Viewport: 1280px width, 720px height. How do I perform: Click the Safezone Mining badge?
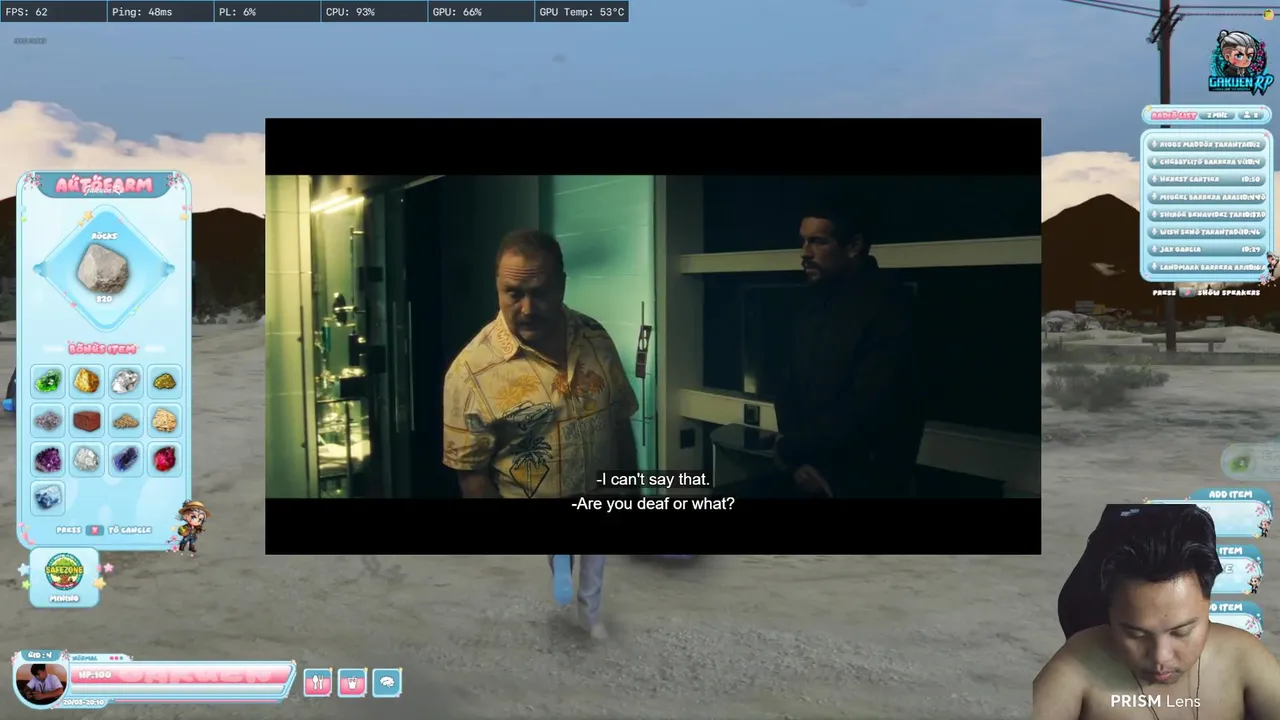coord(65,577)
